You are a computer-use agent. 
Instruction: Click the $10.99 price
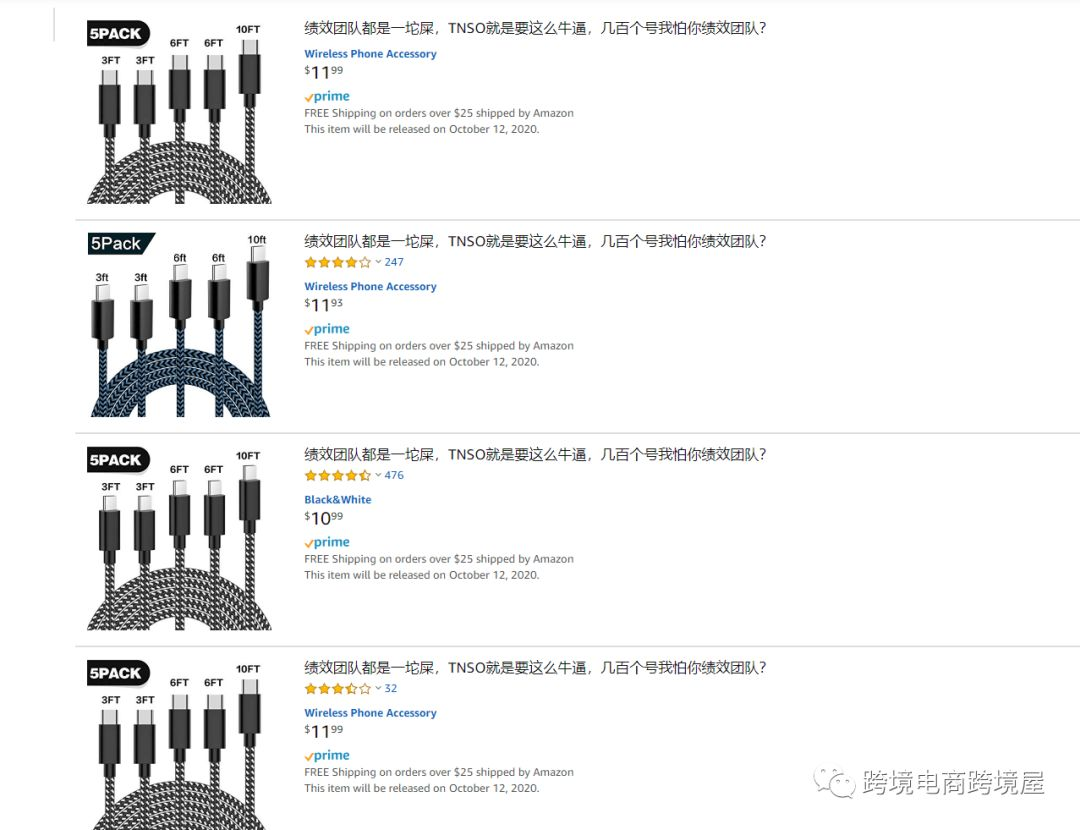(324, 518)
